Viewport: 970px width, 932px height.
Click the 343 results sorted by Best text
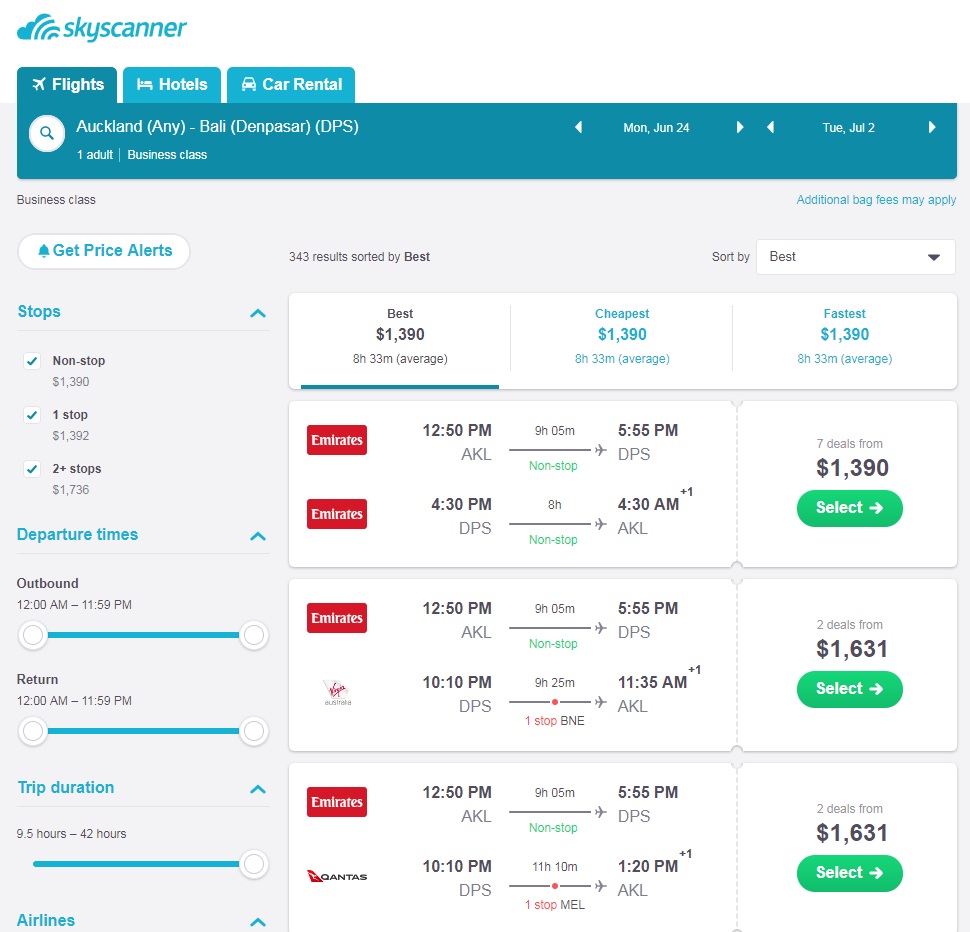359,257
